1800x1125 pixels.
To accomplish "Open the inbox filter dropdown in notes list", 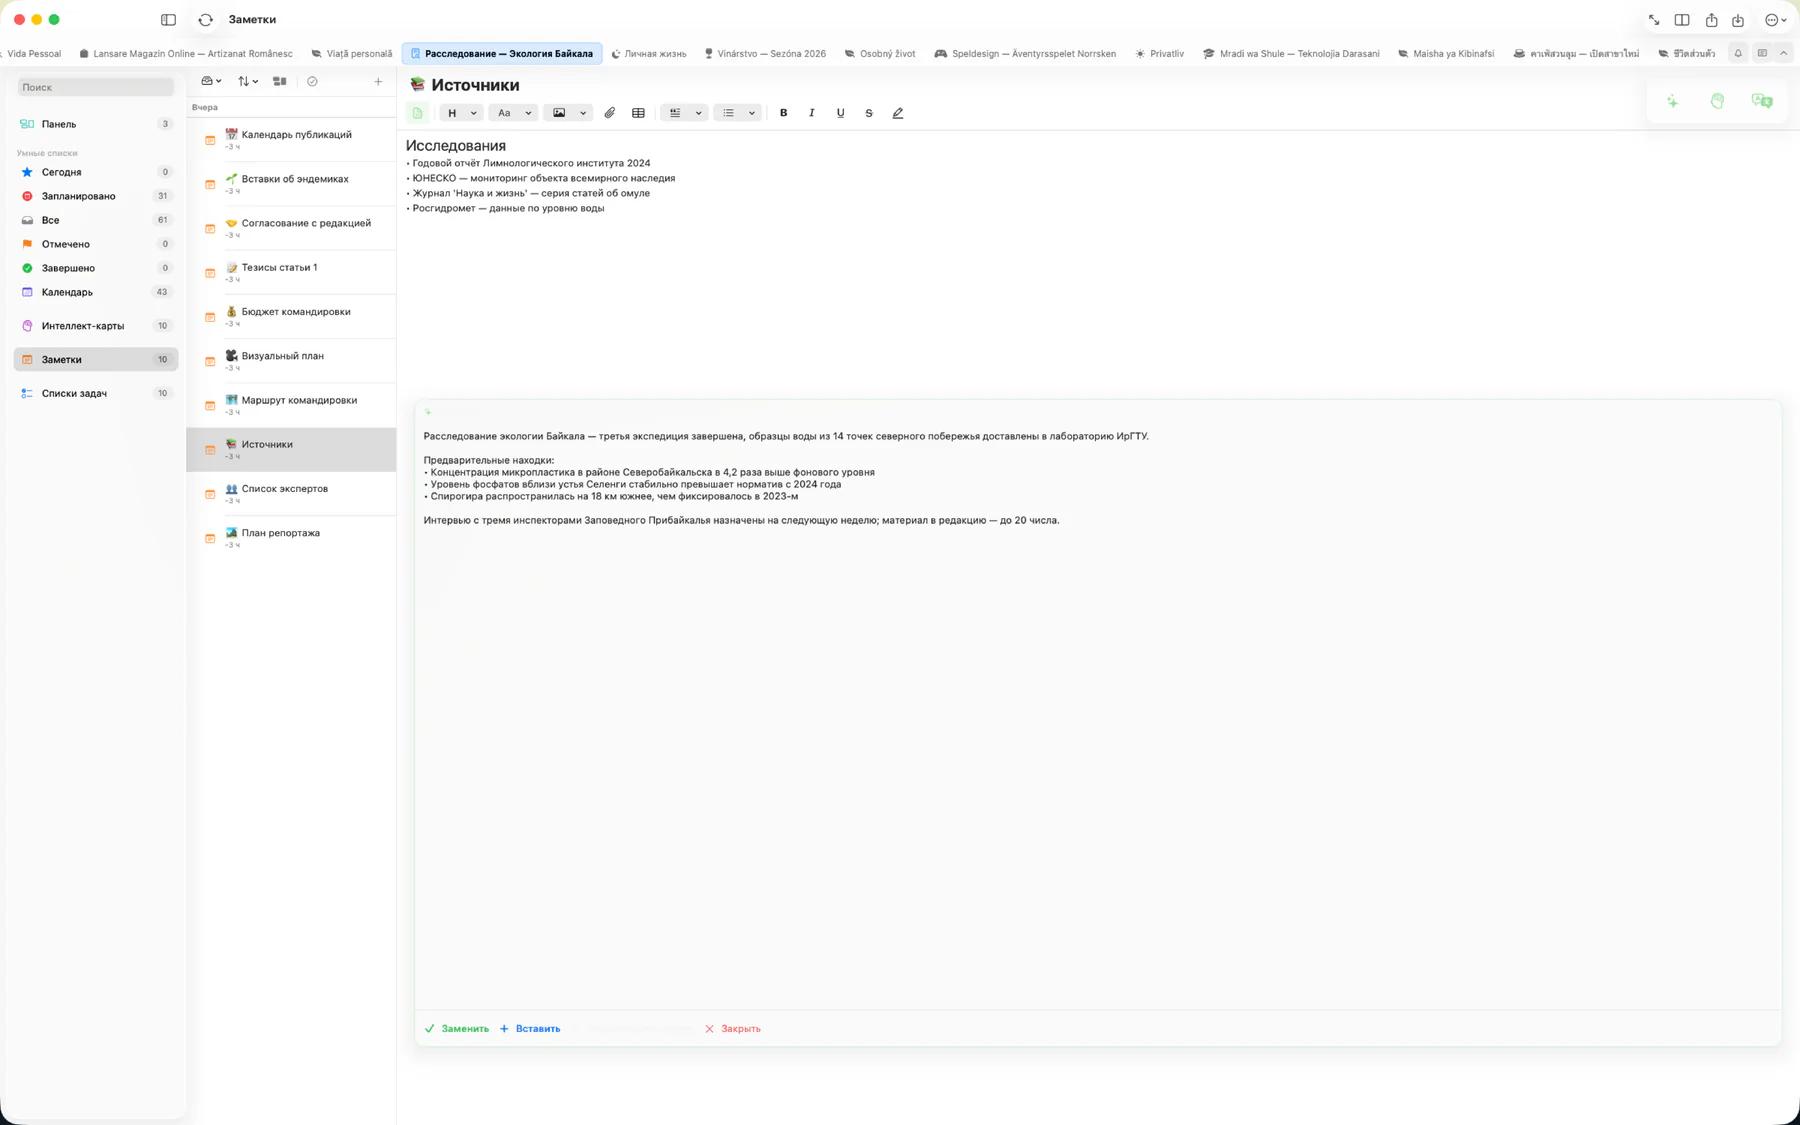I will 211,81.
